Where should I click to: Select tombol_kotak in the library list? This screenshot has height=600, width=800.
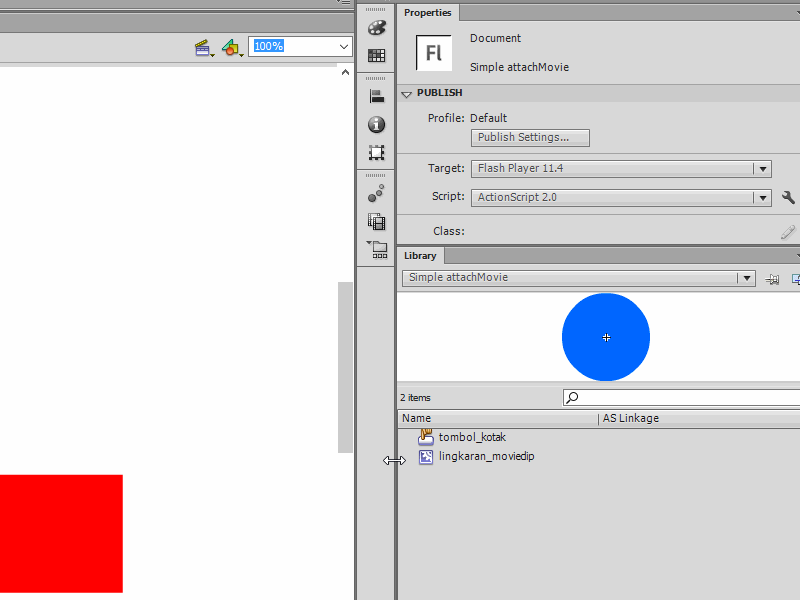472,437
